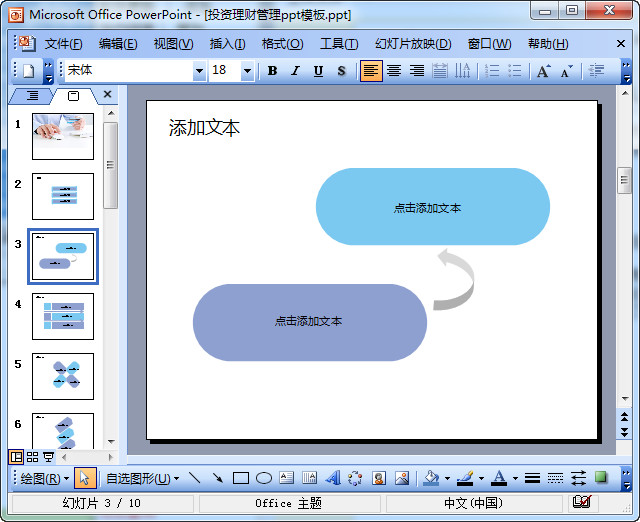Select the Rectangle drawing tool

(x=240, y=478)
